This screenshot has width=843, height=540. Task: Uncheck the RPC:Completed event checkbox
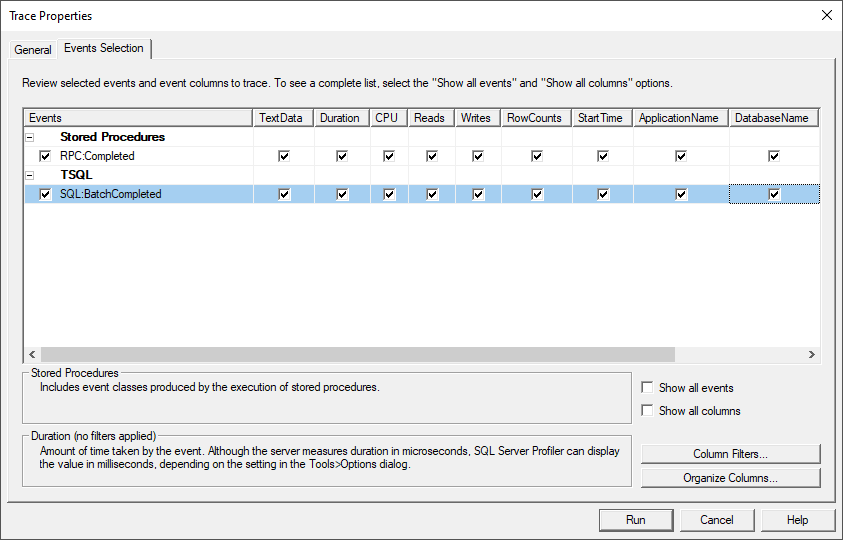pyautogui.click(x=45, y=156)
